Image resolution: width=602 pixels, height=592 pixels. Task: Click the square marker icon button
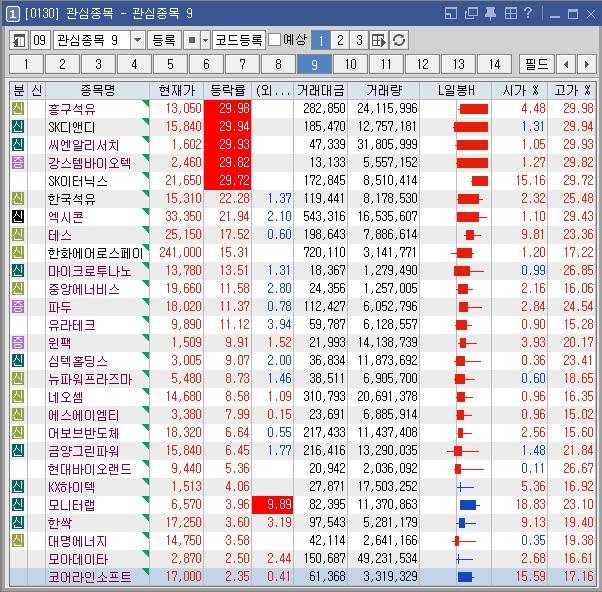tap(192, 40)
